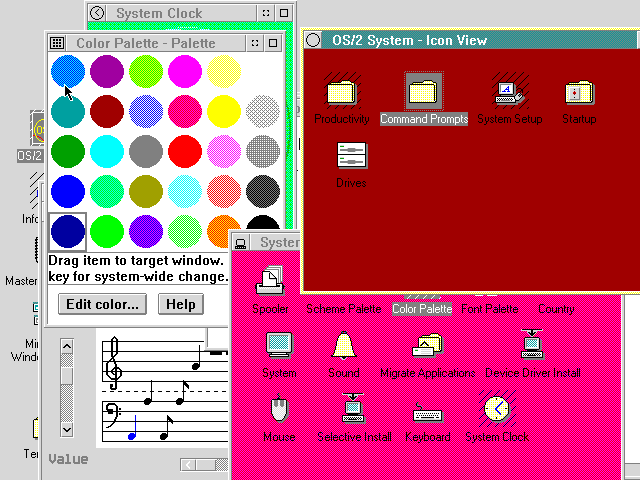The width and height of the screenshot is (640, 480).
Task: Pick the violet swatch in bottom row
Action: tap(146, 231)
